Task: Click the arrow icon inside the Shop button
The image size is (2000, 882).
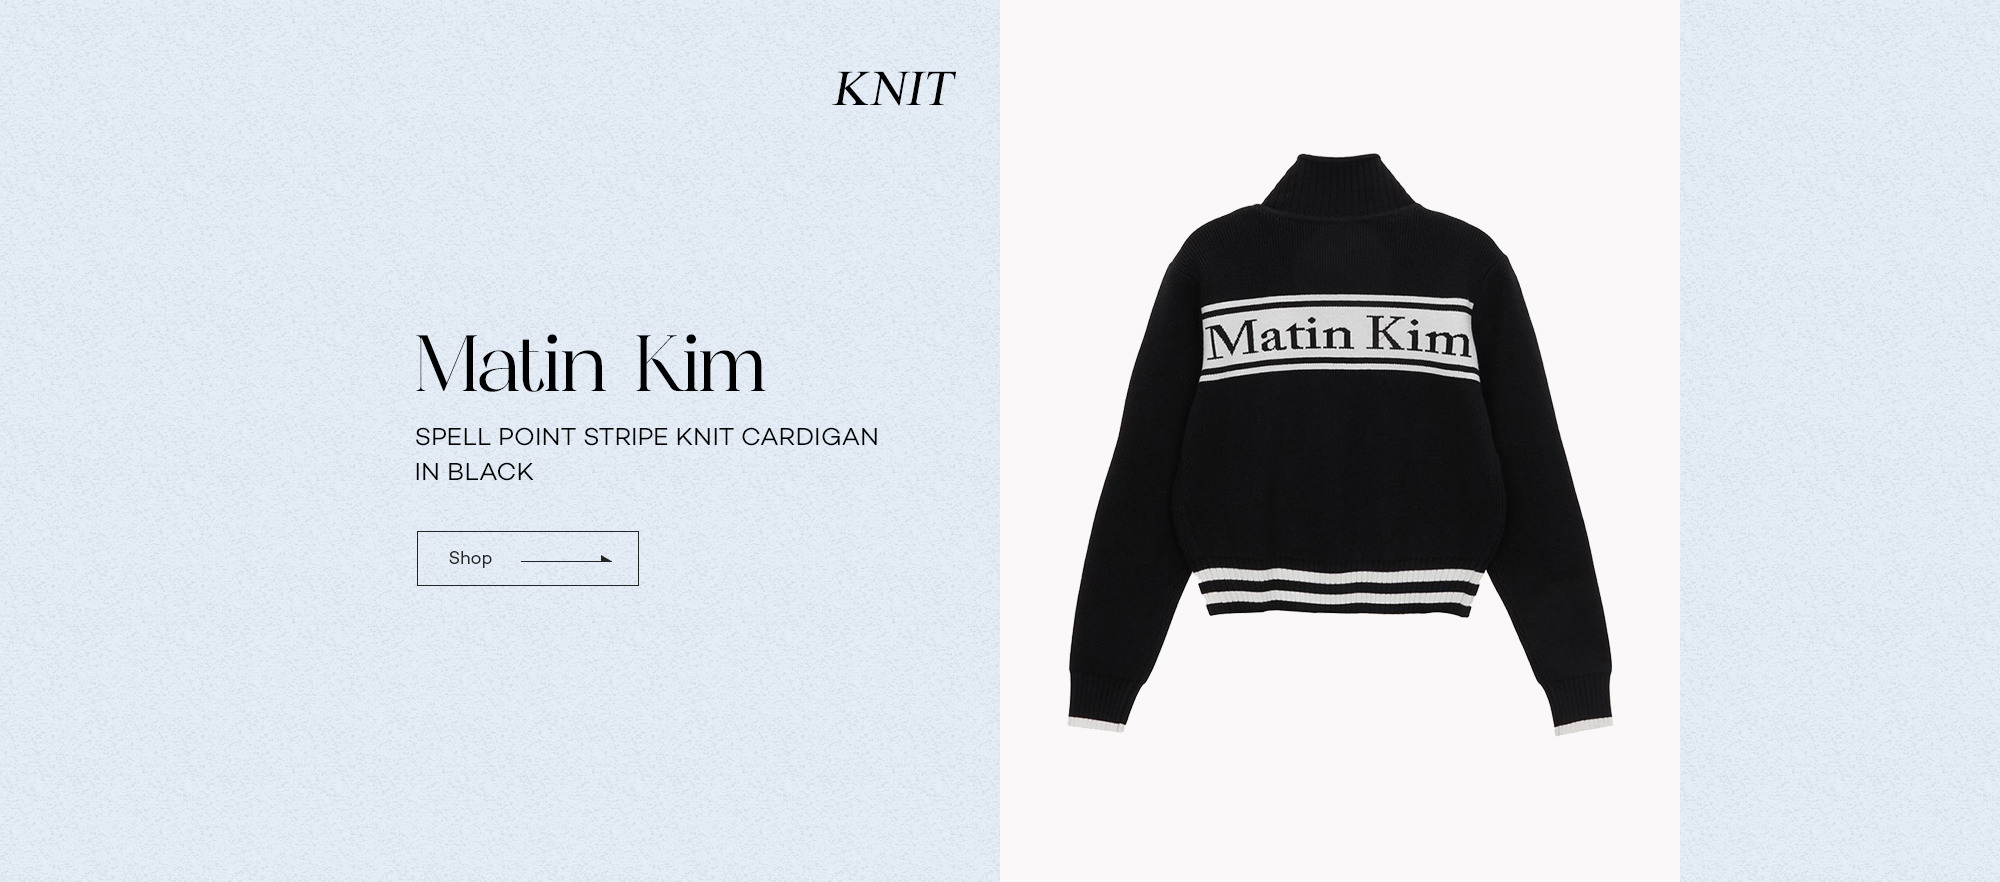Action: pos(566,560)
